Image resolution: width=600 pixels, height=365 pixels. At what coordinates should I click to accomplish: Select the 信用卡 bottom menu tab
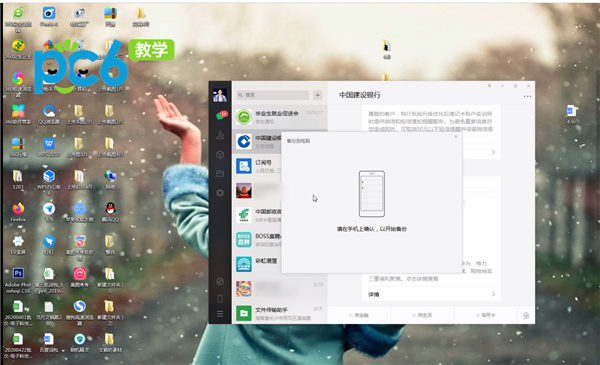486,315
